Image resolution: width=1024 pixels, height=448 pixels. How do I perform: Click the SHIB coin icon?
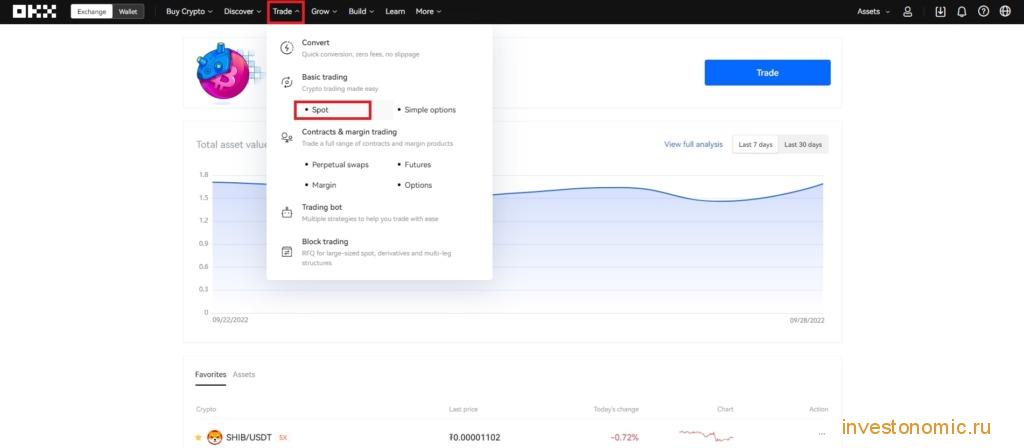click(214, 437)
